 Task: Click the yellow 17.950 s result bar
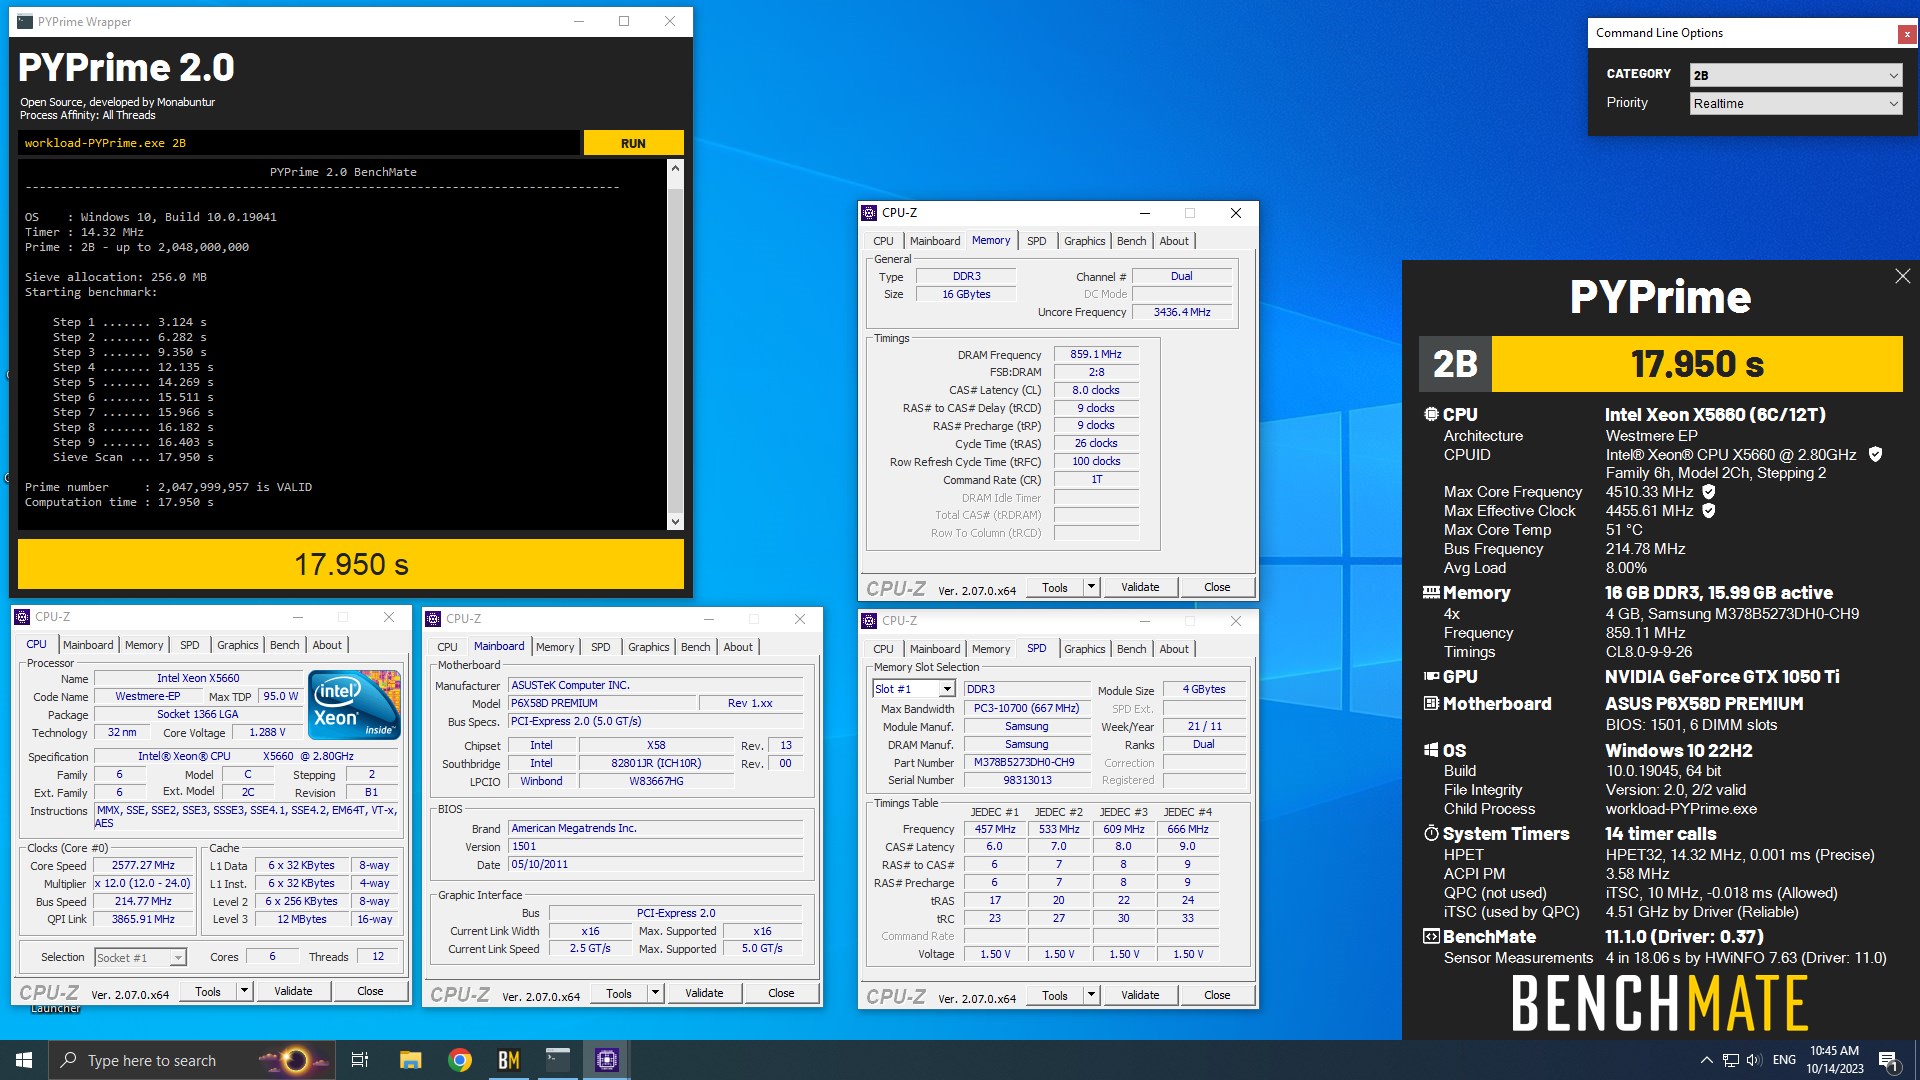(x=351, y=565)
